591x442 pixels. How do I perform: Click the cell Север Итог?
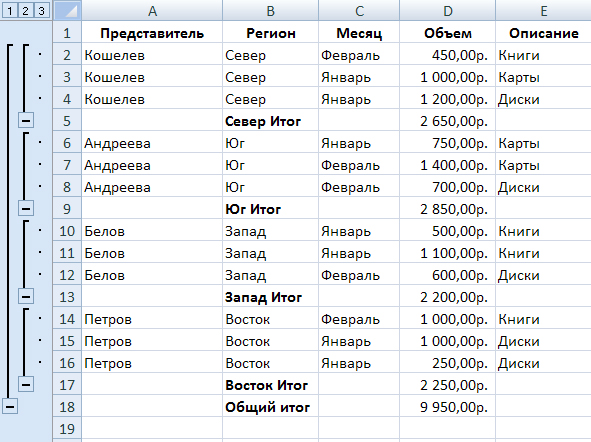click(270, 121)
